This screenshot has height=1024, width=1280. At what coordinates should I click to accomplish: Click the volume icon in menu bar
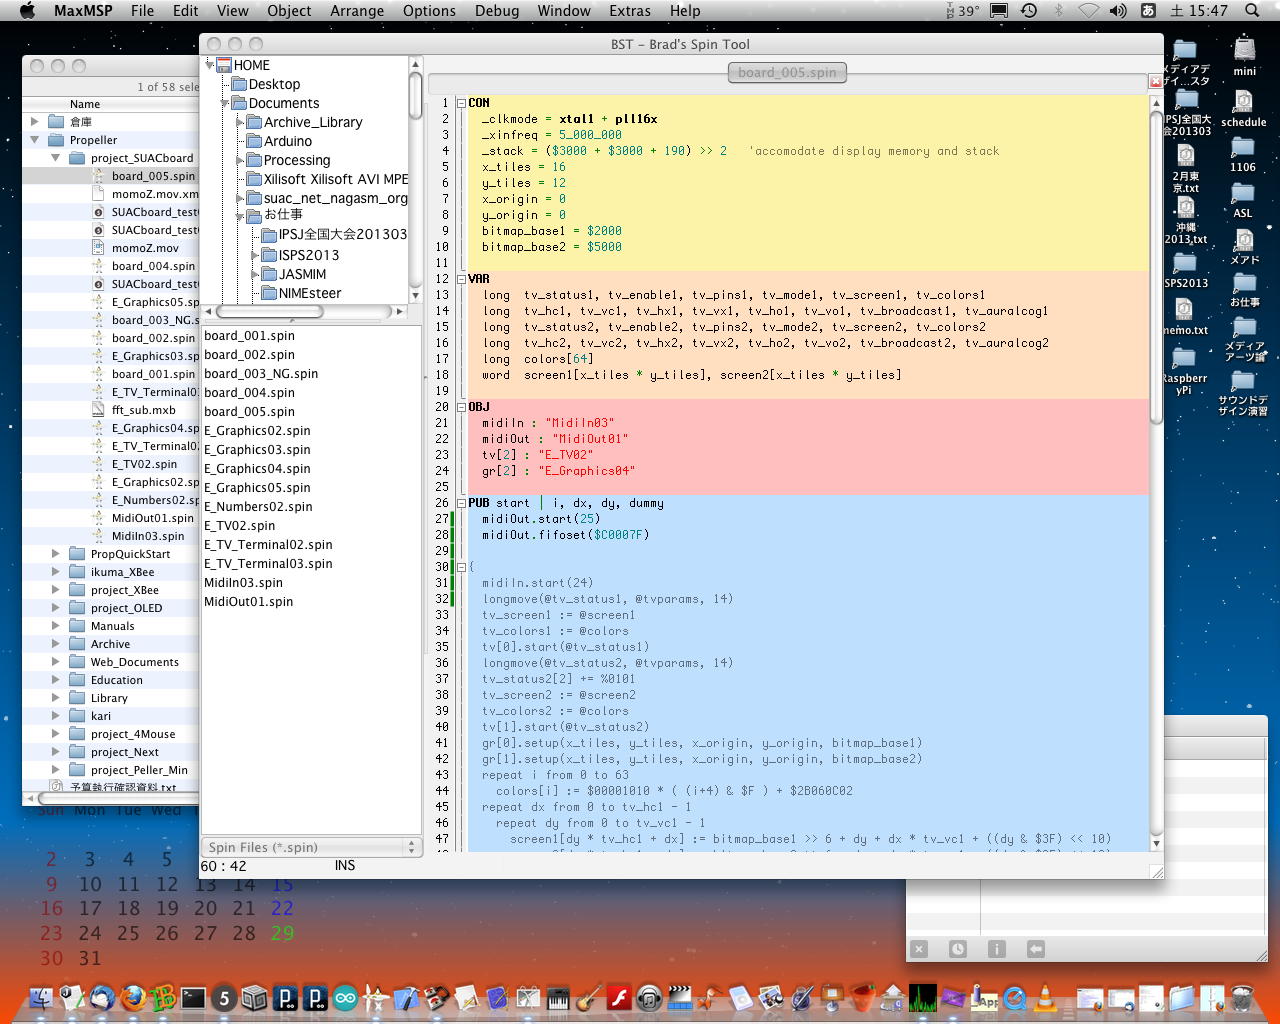click(1118, 11)
